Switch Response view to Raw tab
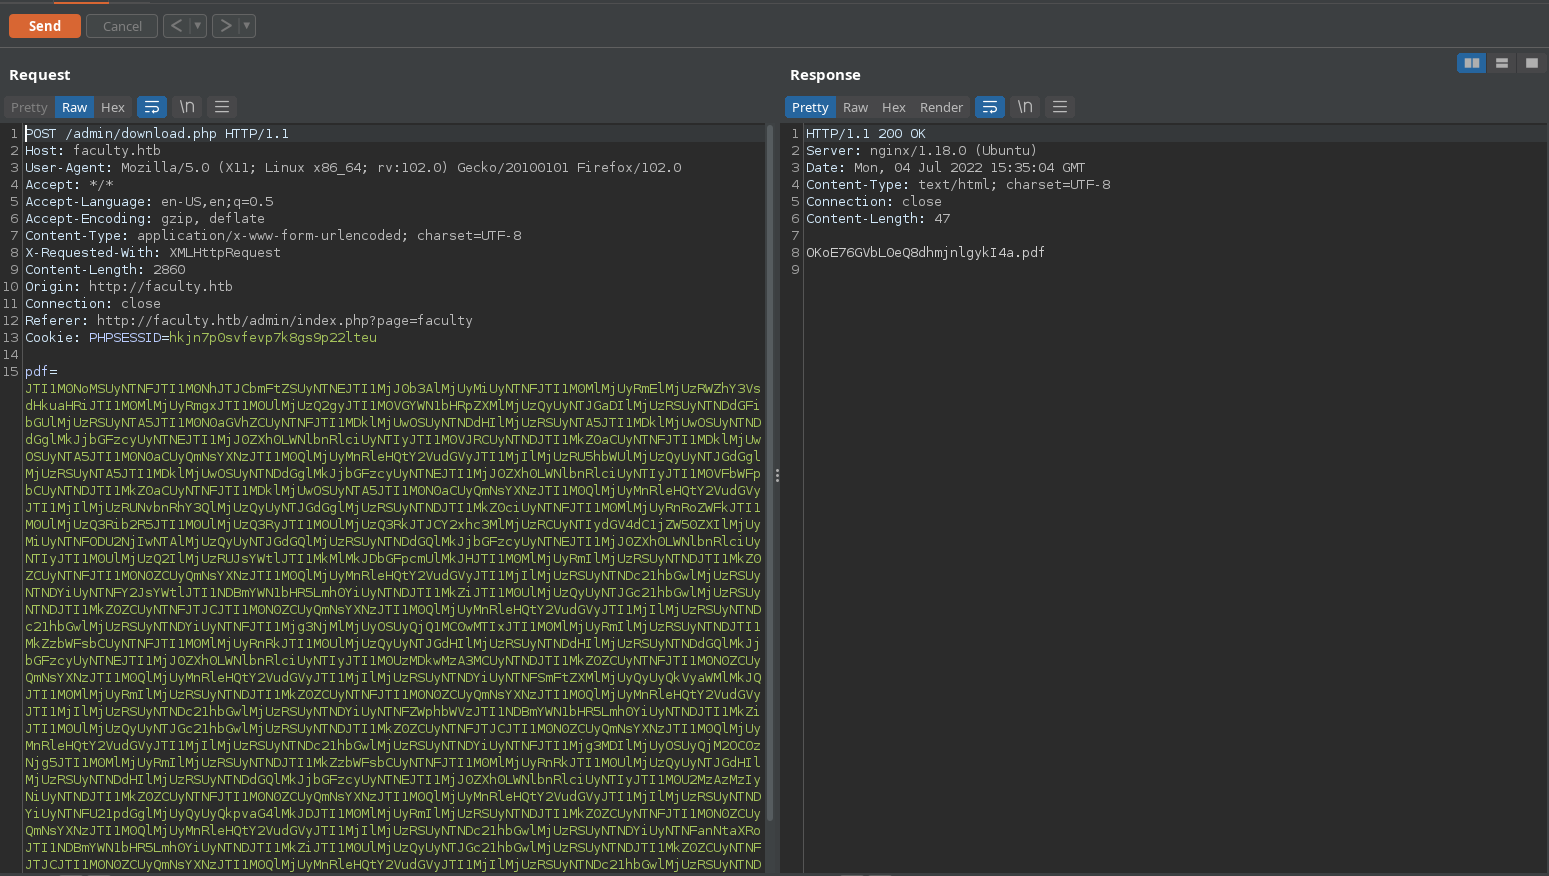This screenshot has height=876, width=1549. click(855, 107)
